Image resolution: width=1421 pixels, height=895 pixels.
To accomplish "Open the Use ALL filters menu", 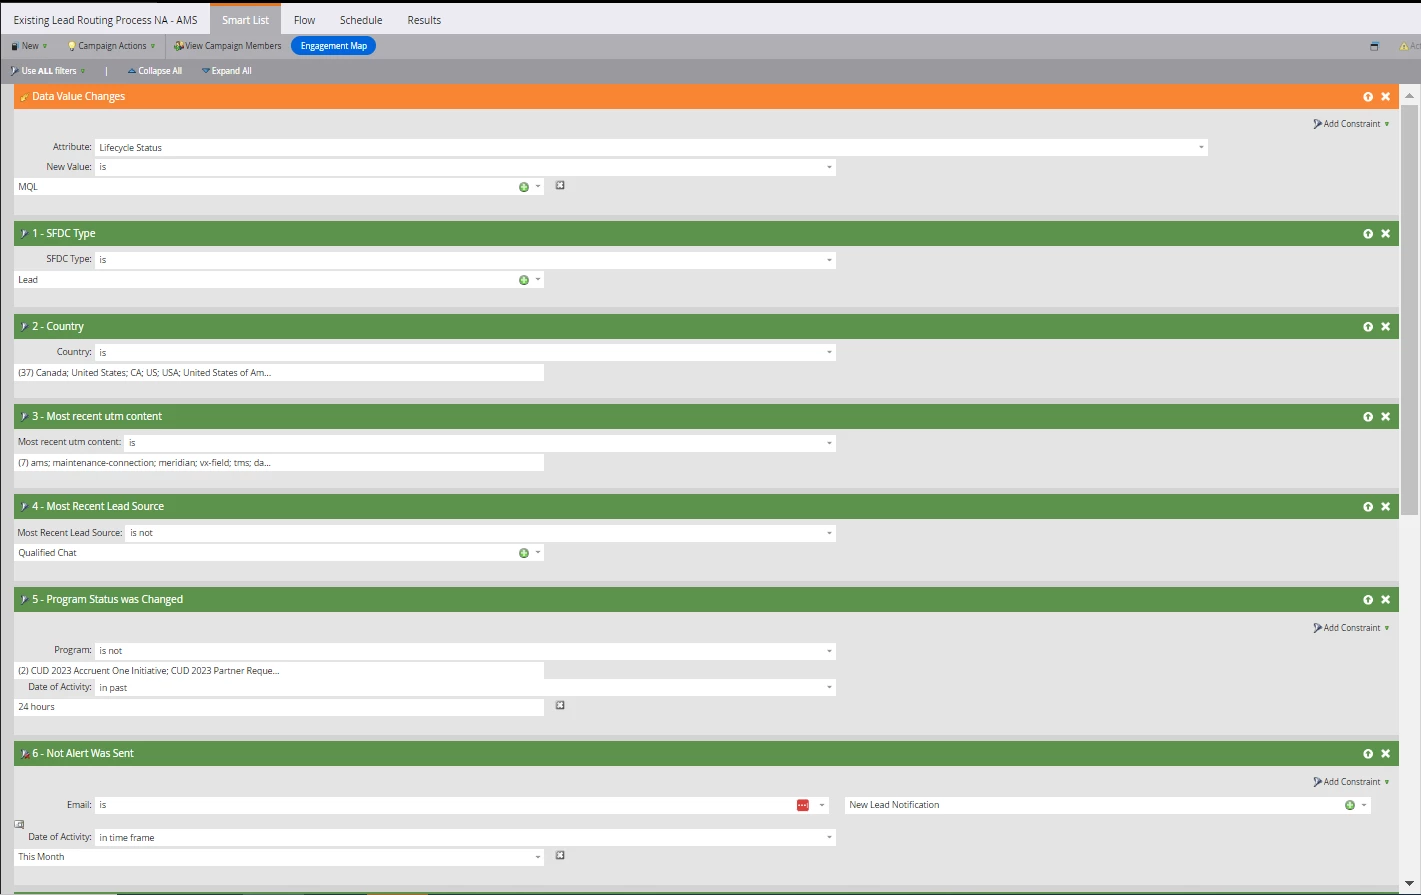I will (x=47, y=71).
